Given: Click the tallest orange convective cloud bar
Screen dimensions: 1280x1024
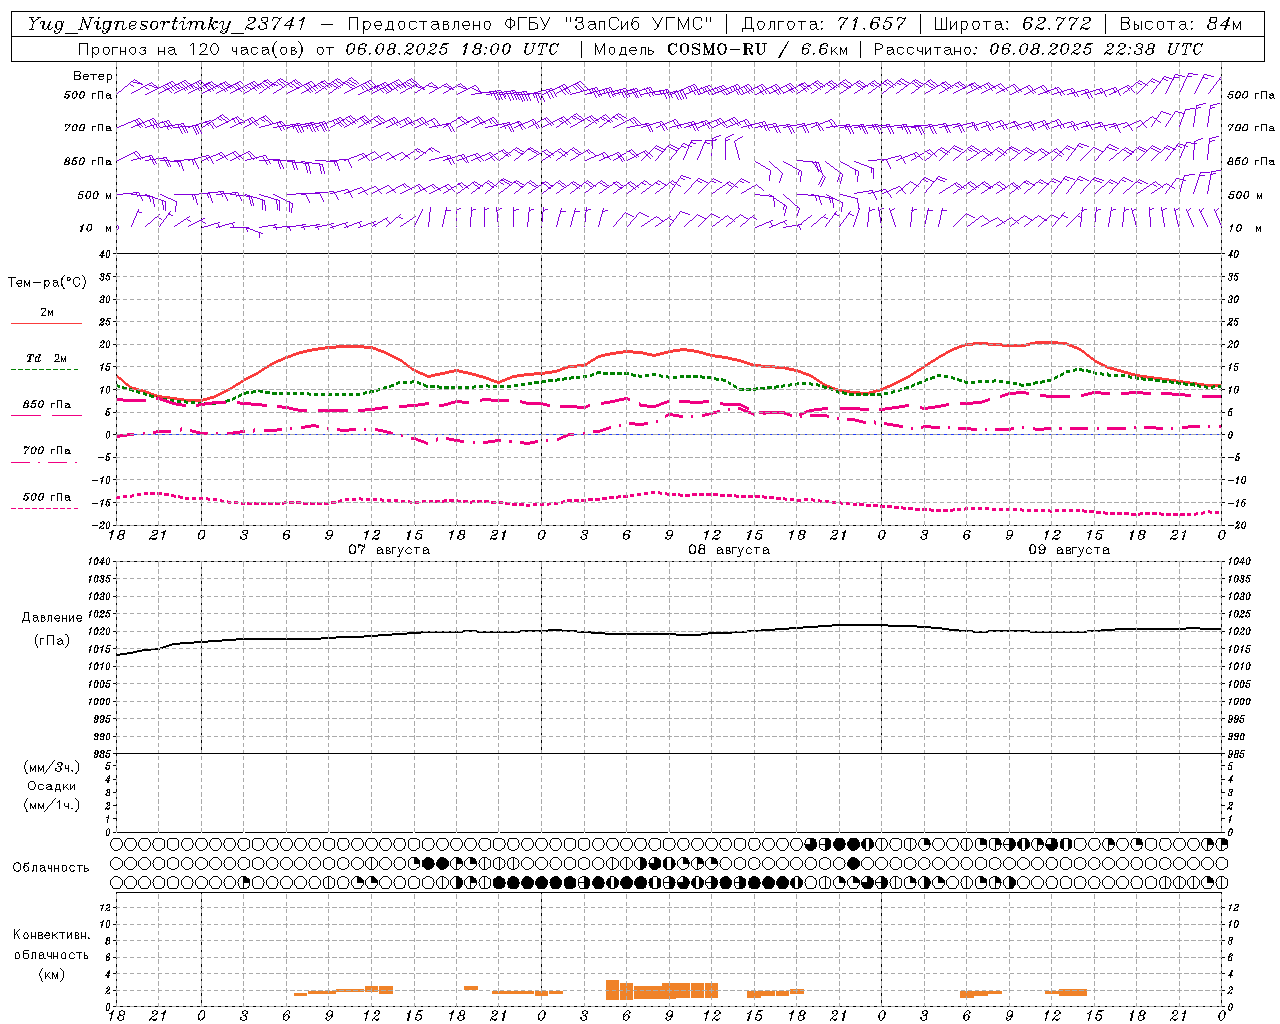Looking at the screenshot, I should (x=612, y=989).
